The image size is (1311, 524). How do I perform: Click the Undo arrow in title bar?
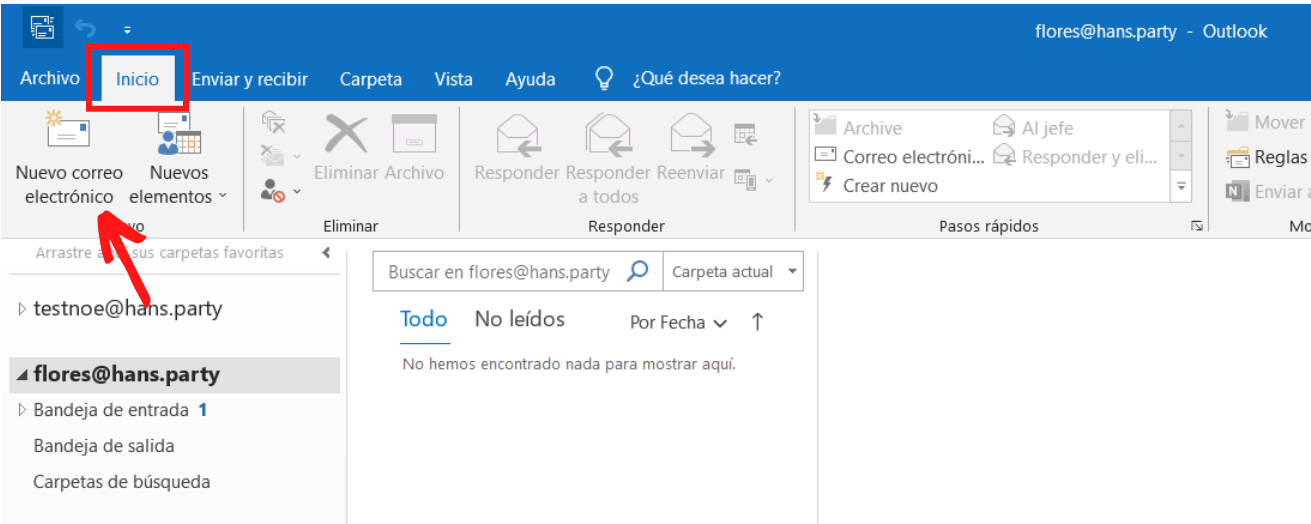86,31
